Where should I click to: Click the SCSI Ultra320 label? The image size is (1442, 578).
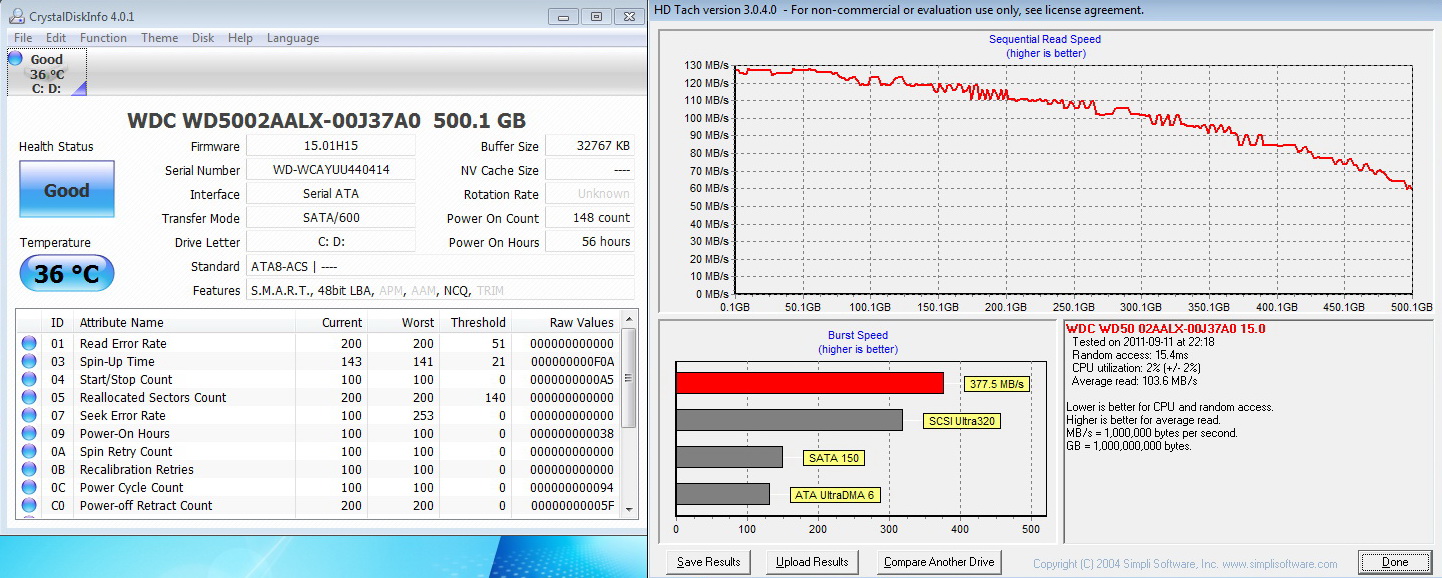[962, 421]
